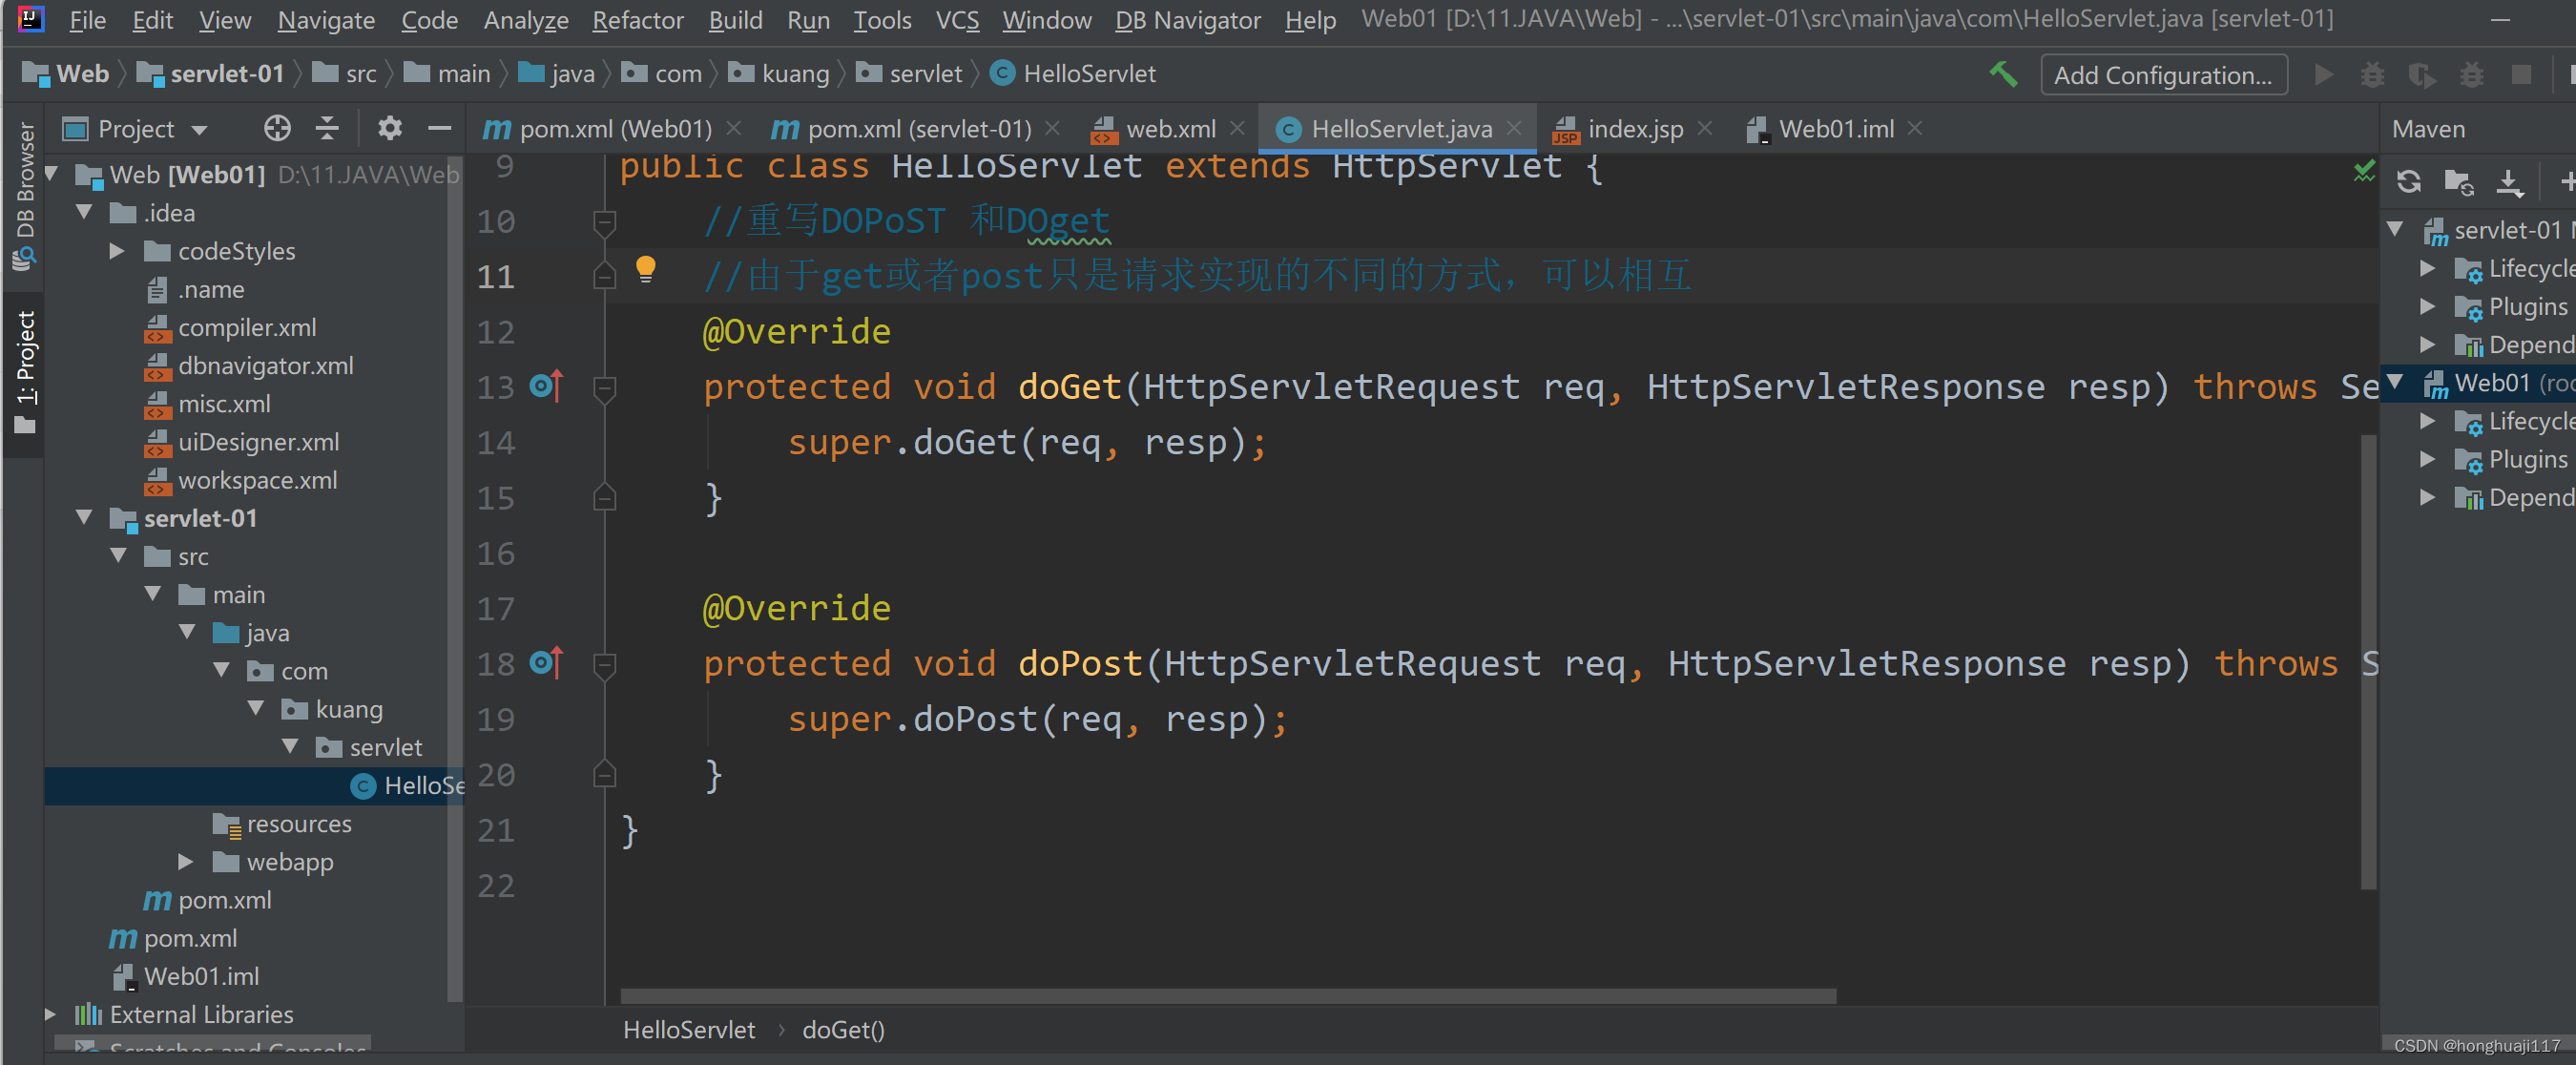This screenshot has width=2576, height=1065.
Task: Expand the webapp folder in Project tree
Action: point(184,861)
